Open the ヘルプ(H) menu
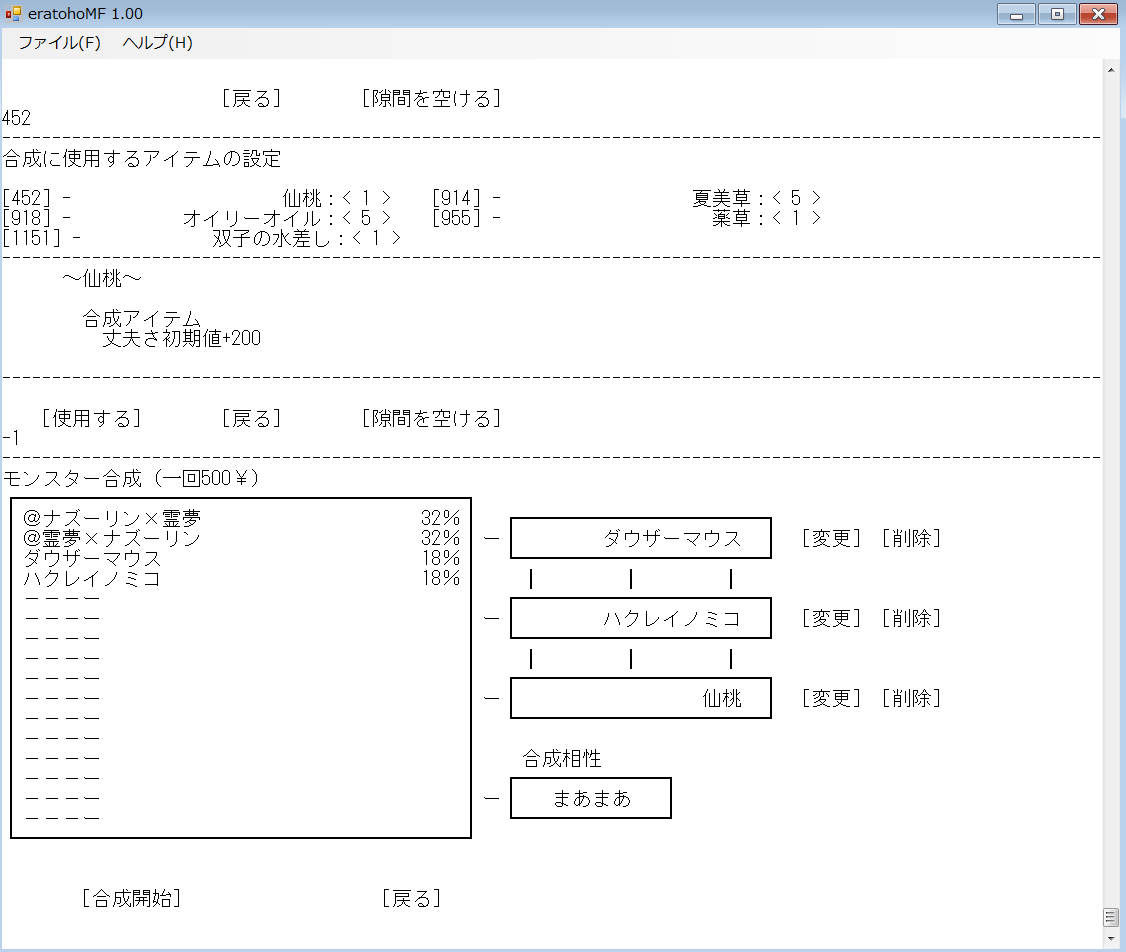1126x952 pixels. coord(157,43)
